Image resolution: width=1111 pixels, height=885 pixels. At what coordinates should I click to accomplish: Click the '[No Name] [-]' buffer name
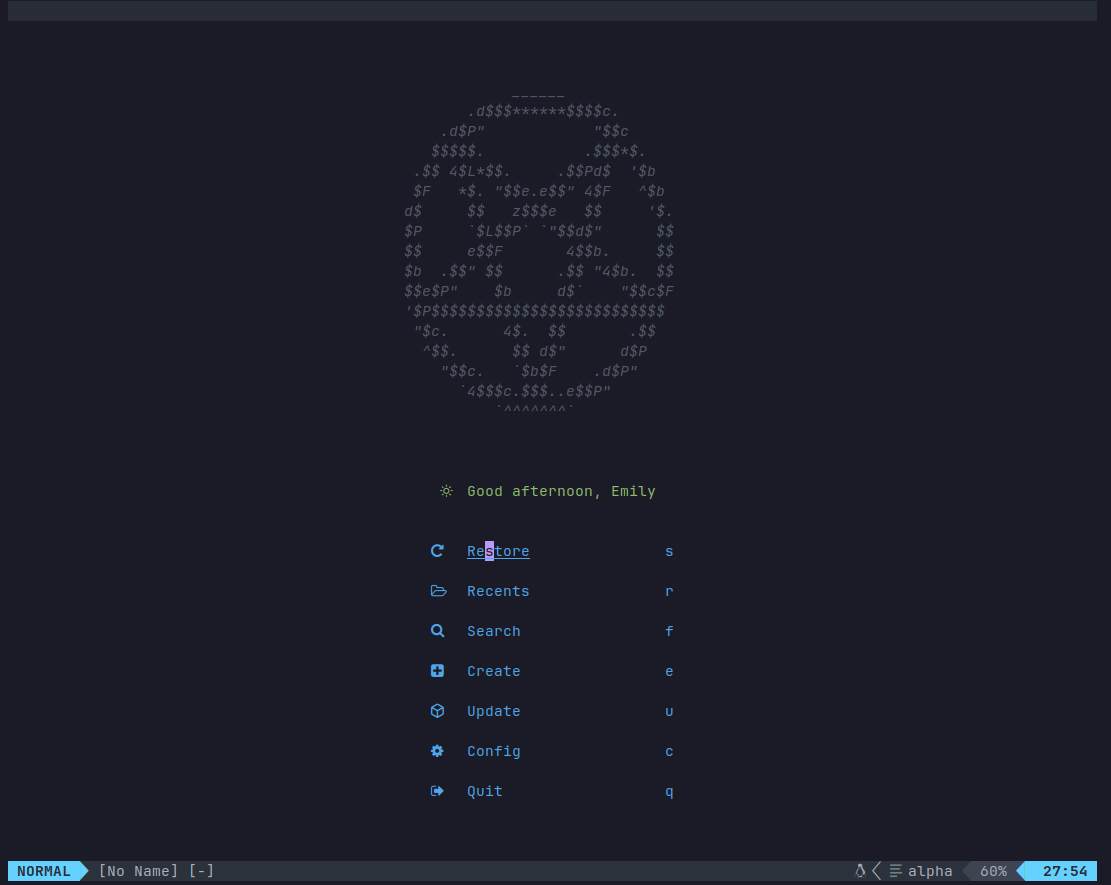click(156, 871)
